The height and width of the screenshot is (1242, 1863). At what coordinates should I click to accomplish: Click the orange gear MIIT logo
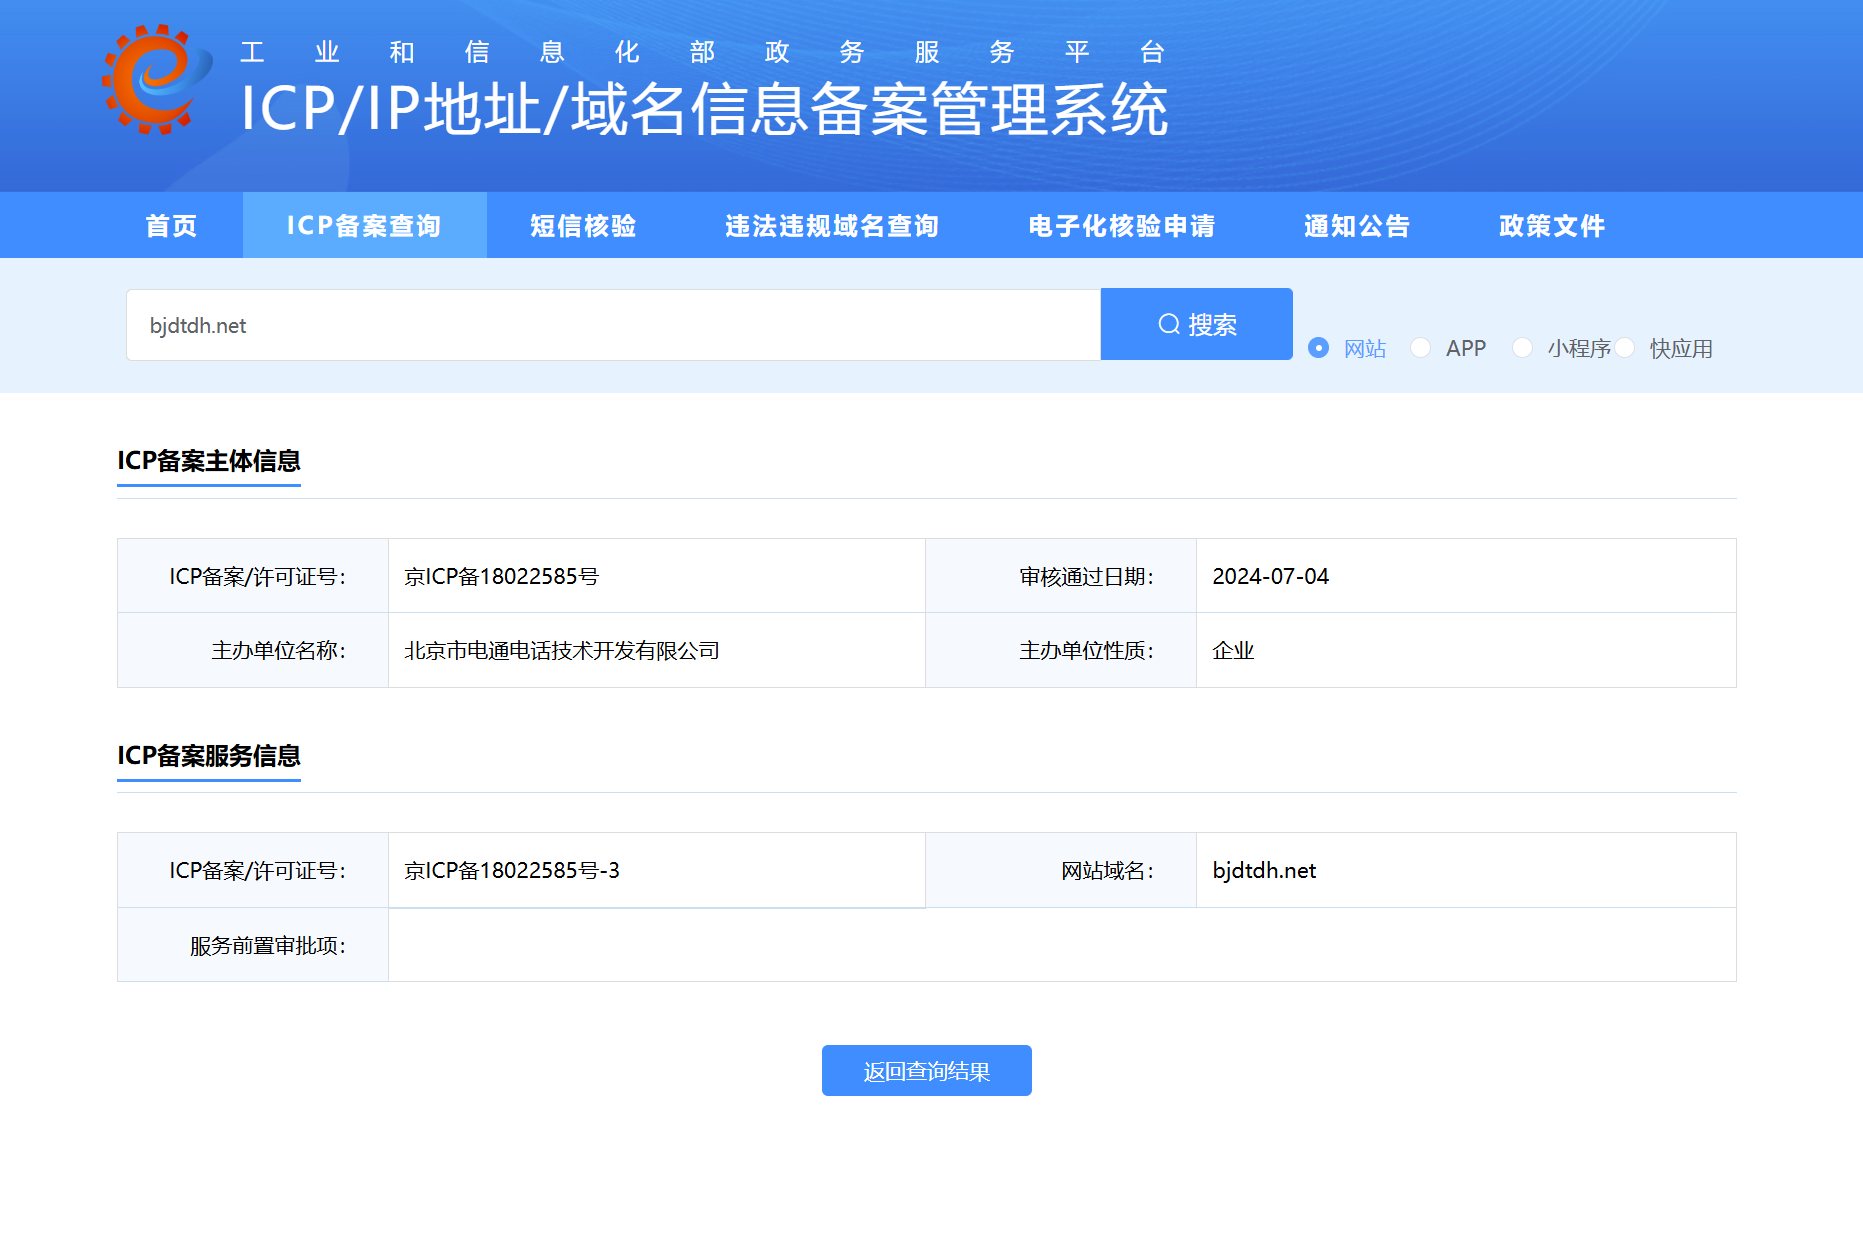coord(156,80)
